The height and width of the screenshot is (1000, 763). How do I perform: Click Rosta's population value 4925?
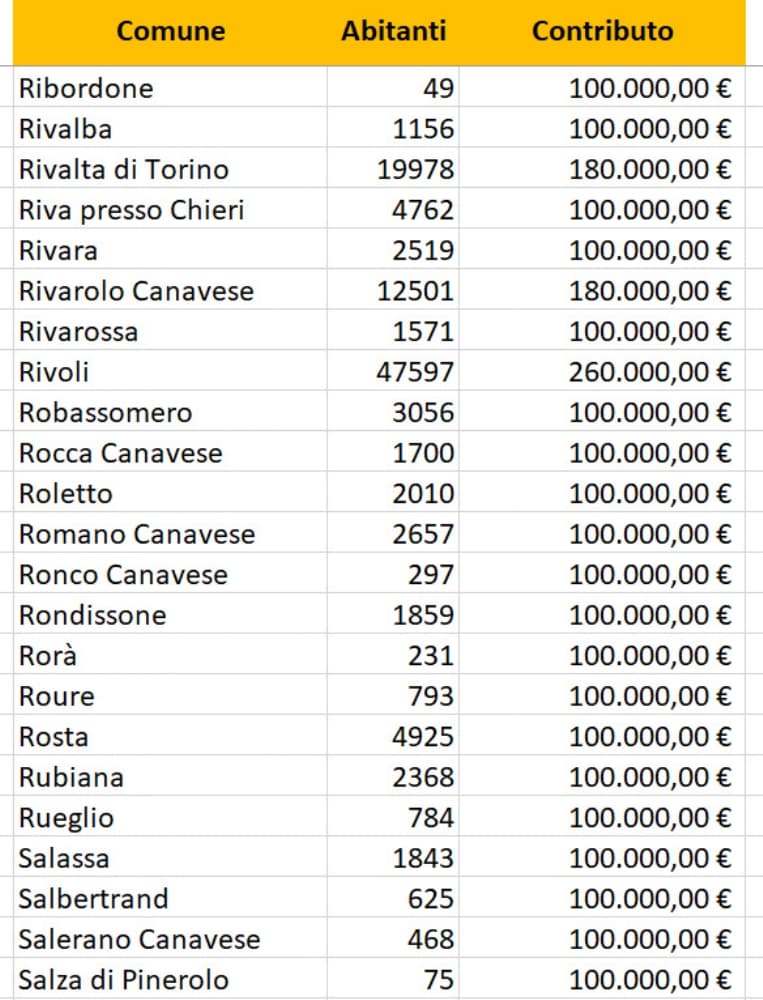[x=422, y=737]
